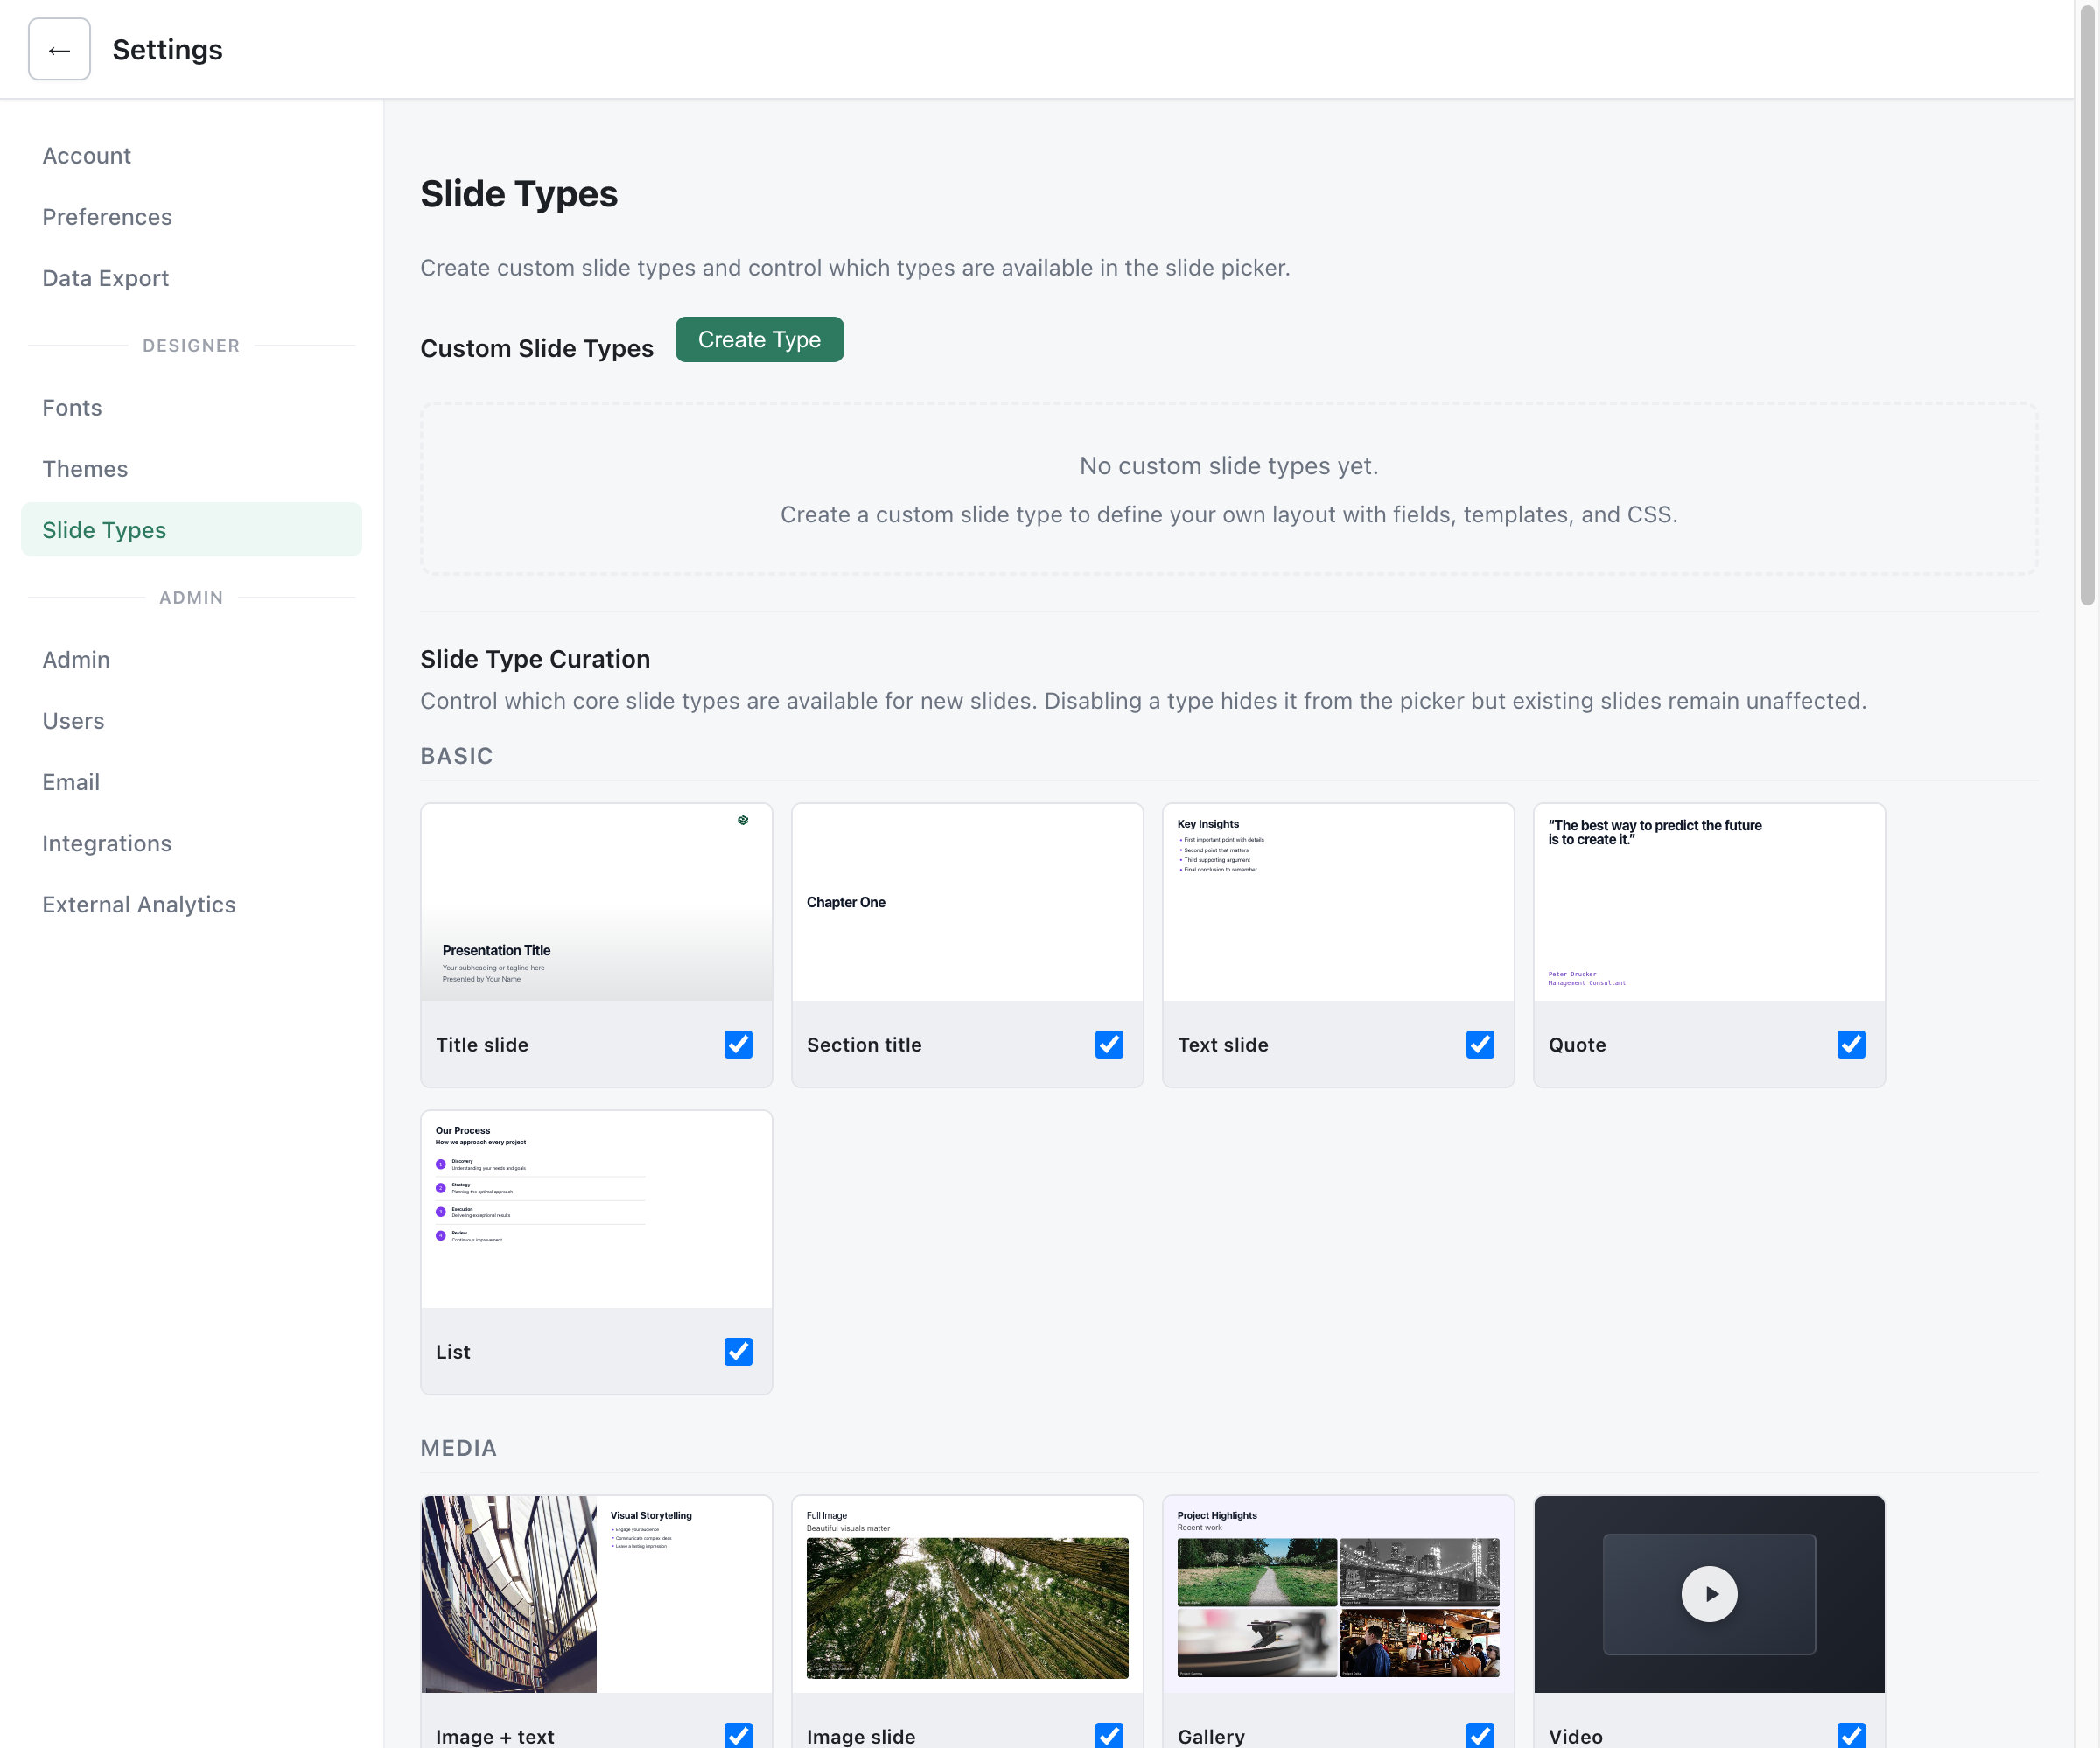
Task: Uncheck the Quote slide type
Action: coord(1851,1044)
